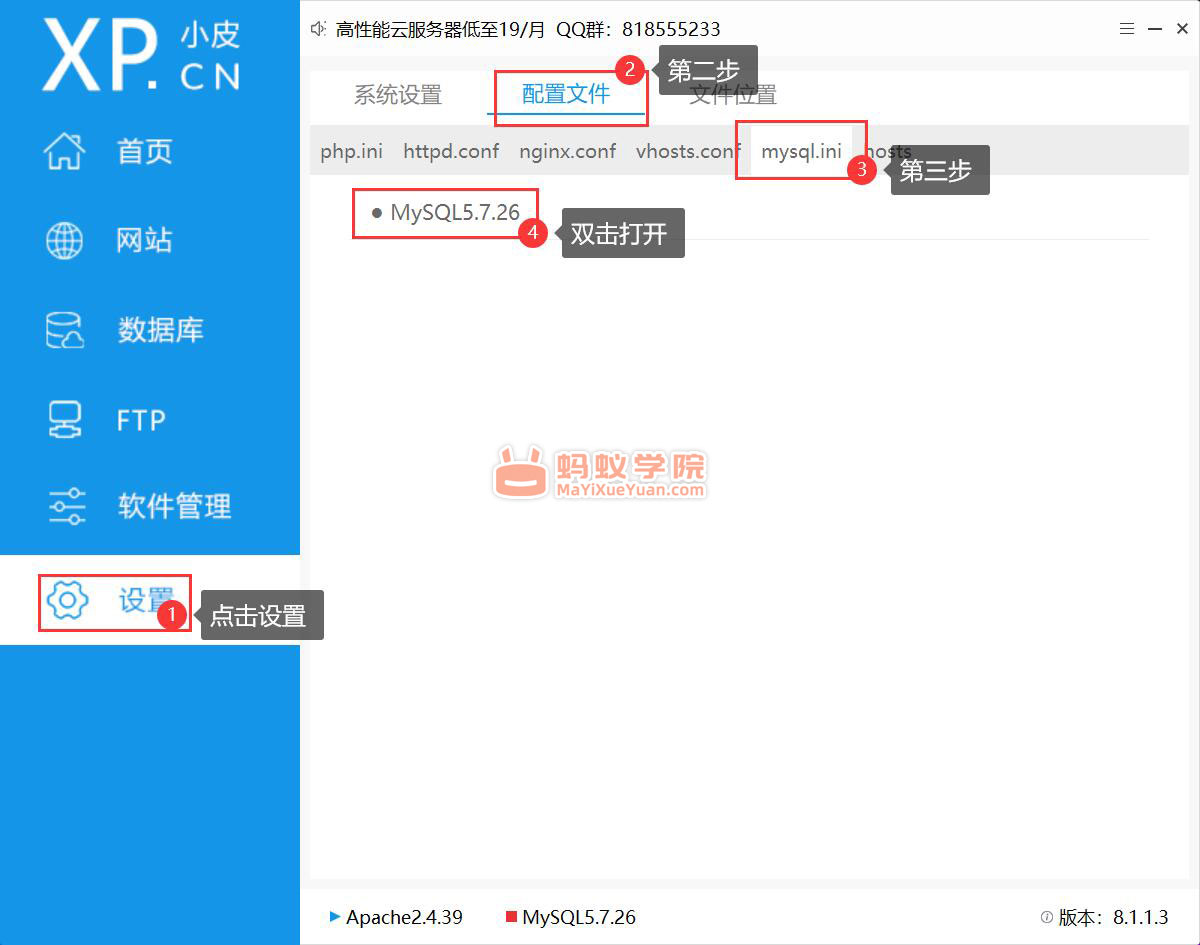1200x945 pixels.
Task: Open the 软件管理 sliders icon
Action: [67, 506]
